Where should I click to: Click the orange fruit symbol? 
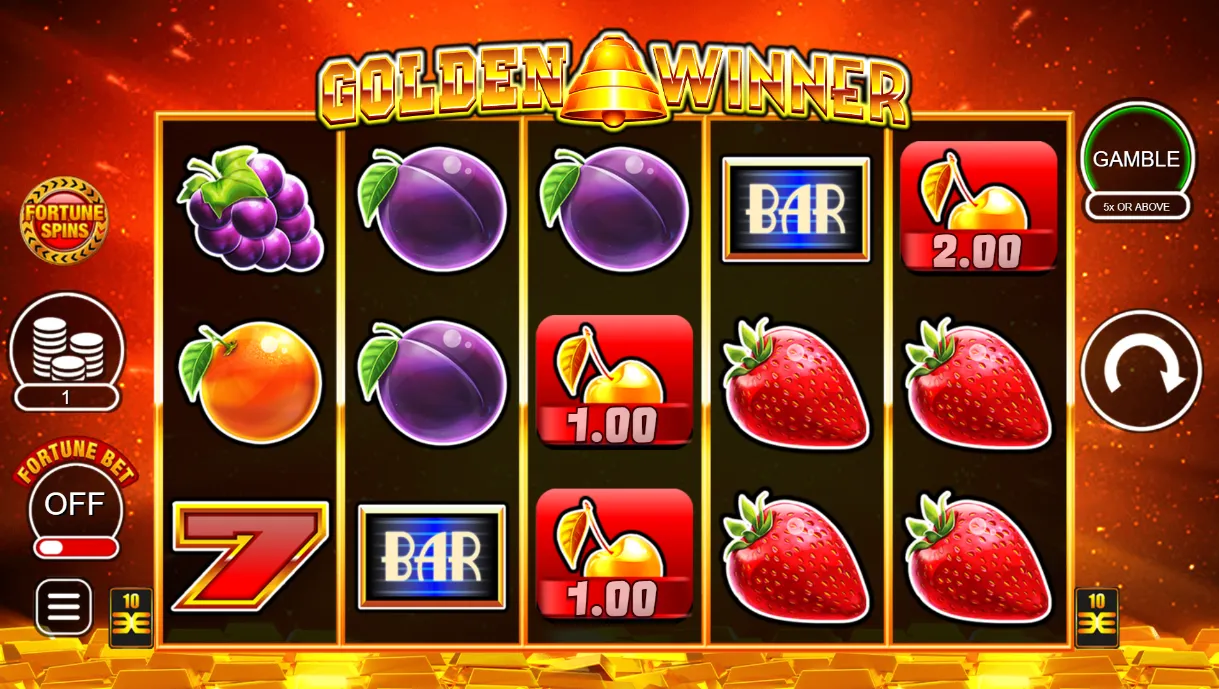tap(250, 382)
